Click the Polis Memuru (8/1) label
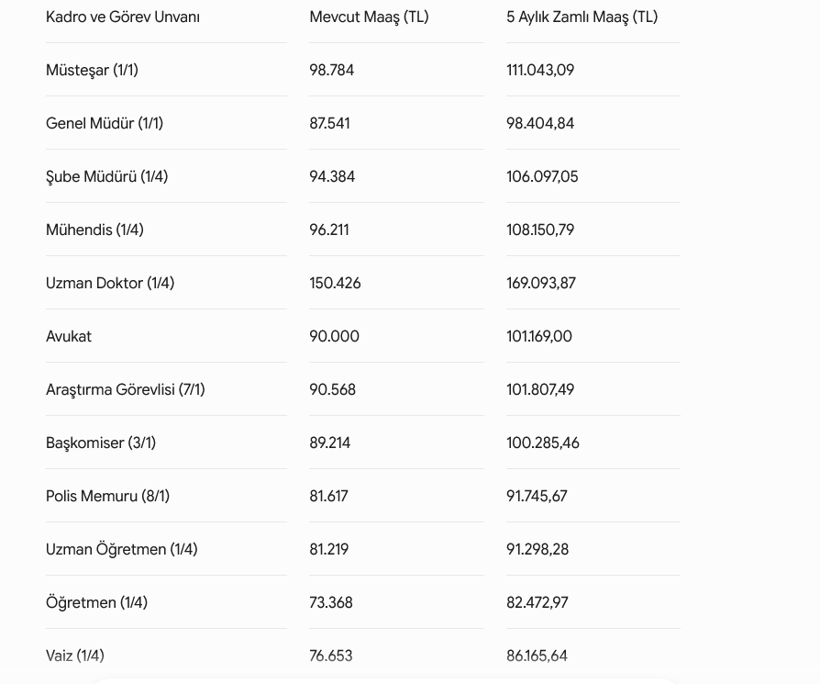 [x=108, y=496]
